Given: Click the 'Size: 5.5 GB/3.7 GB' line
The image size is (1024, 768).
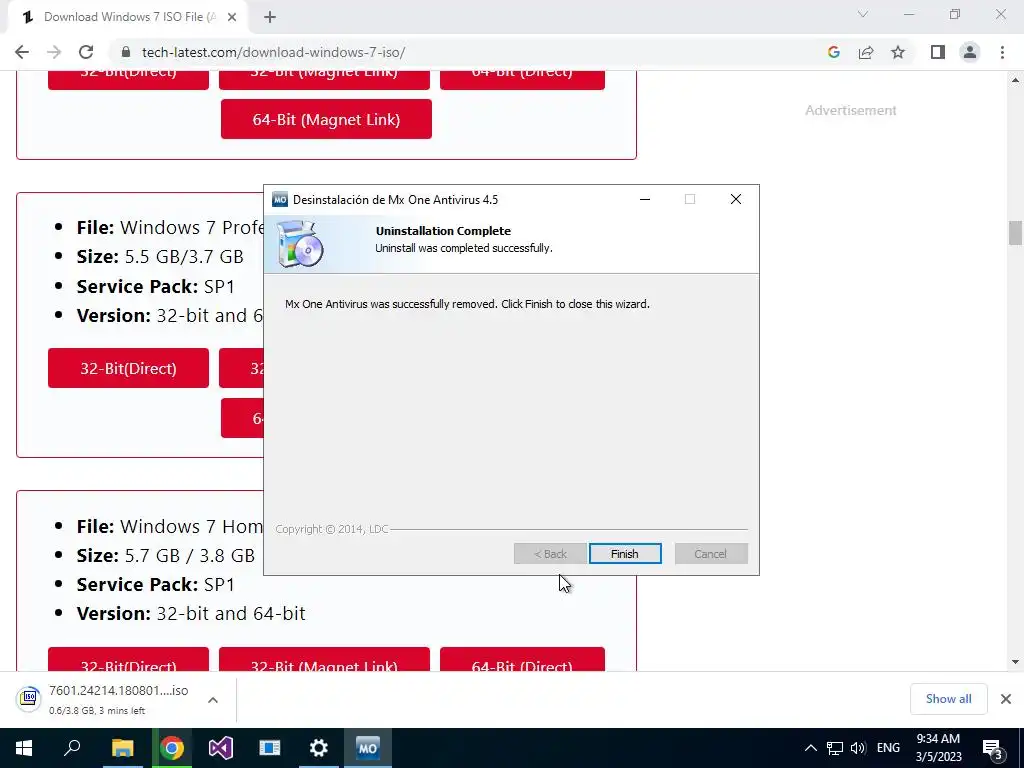Looking at the screenshot, I should point(160,257).
